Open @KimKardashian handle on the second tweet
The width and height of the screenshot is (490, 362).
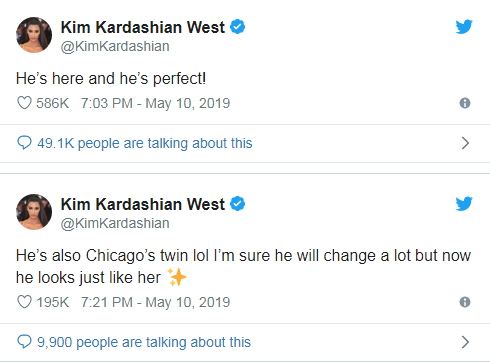click(x=115, y=223)
